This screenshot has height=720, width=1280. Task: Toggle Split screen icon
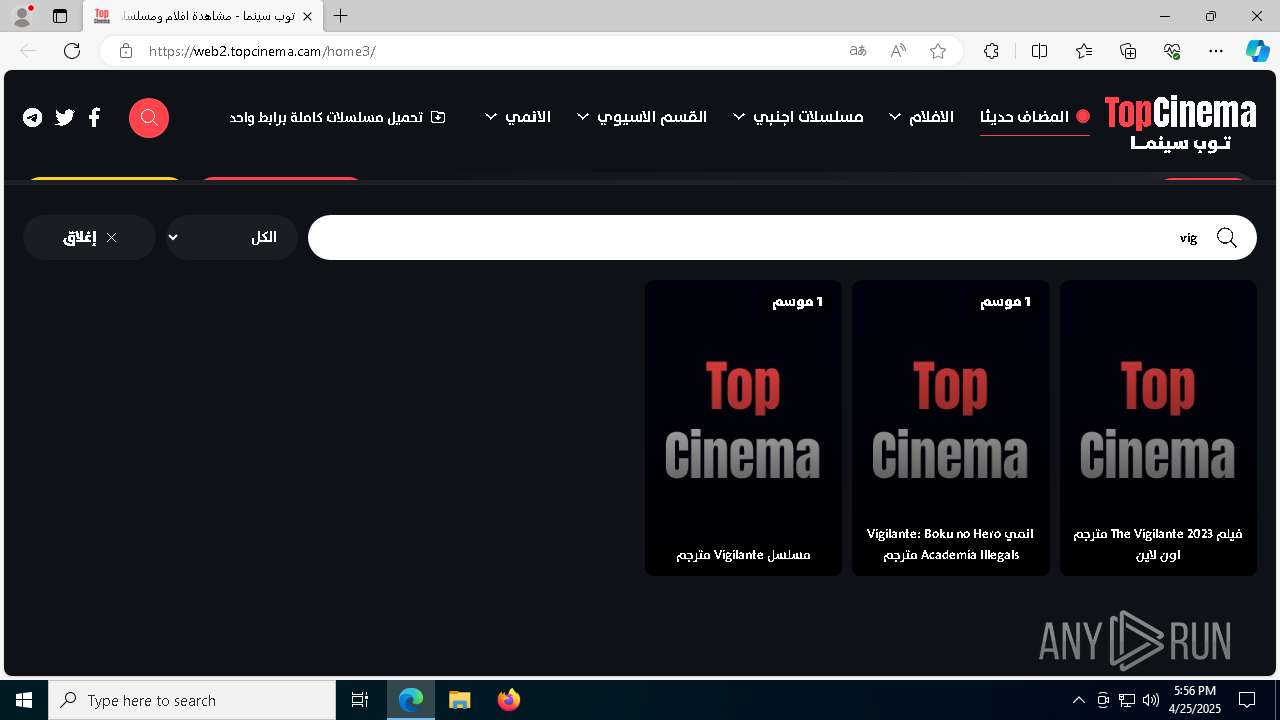tap(1039, 51)
